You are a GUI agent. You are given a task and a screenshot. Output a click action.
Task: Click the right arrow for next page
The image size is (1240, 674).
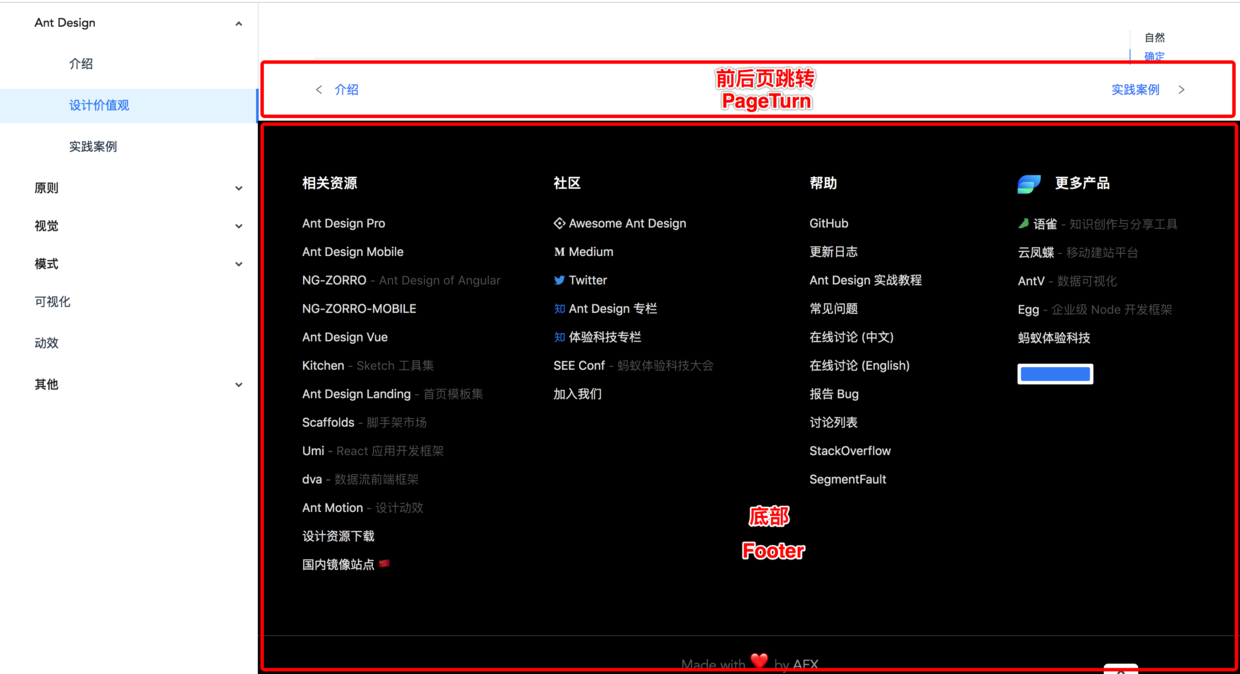pyautogui.click(x=1181, y=90)
